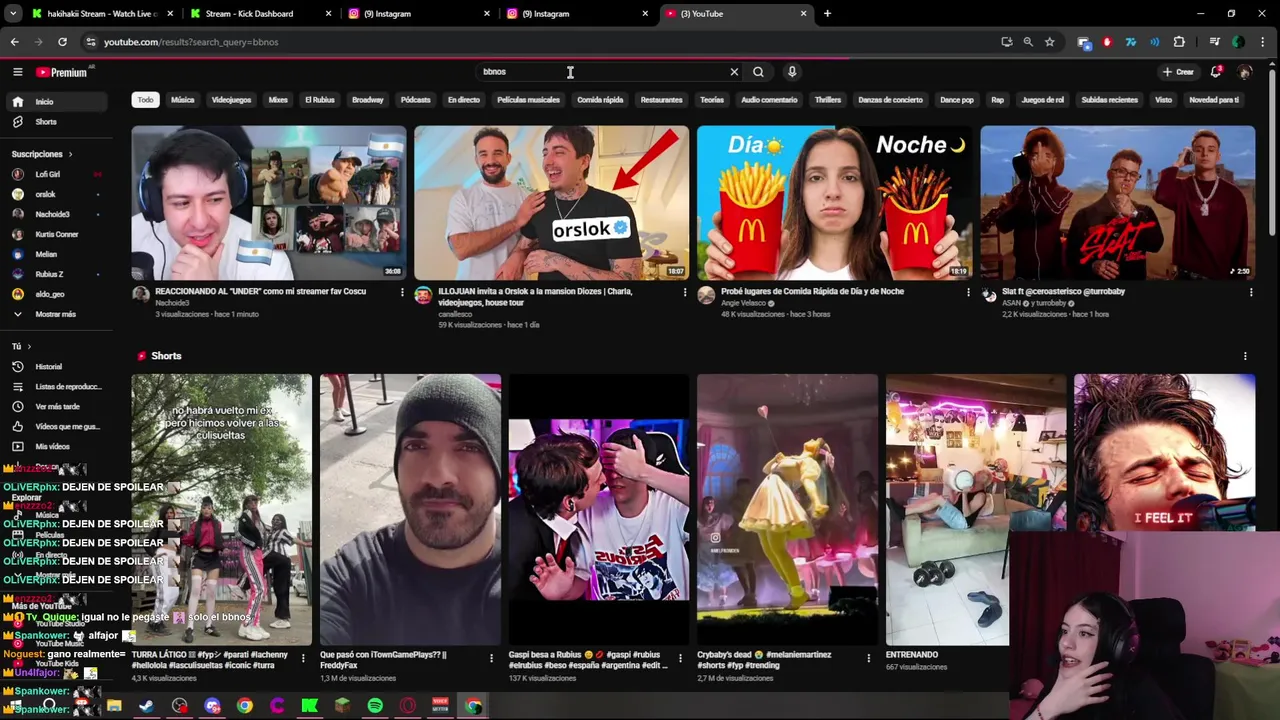Open options menu for Slat ft video

pyautogui.click(x=1251, y=292)
